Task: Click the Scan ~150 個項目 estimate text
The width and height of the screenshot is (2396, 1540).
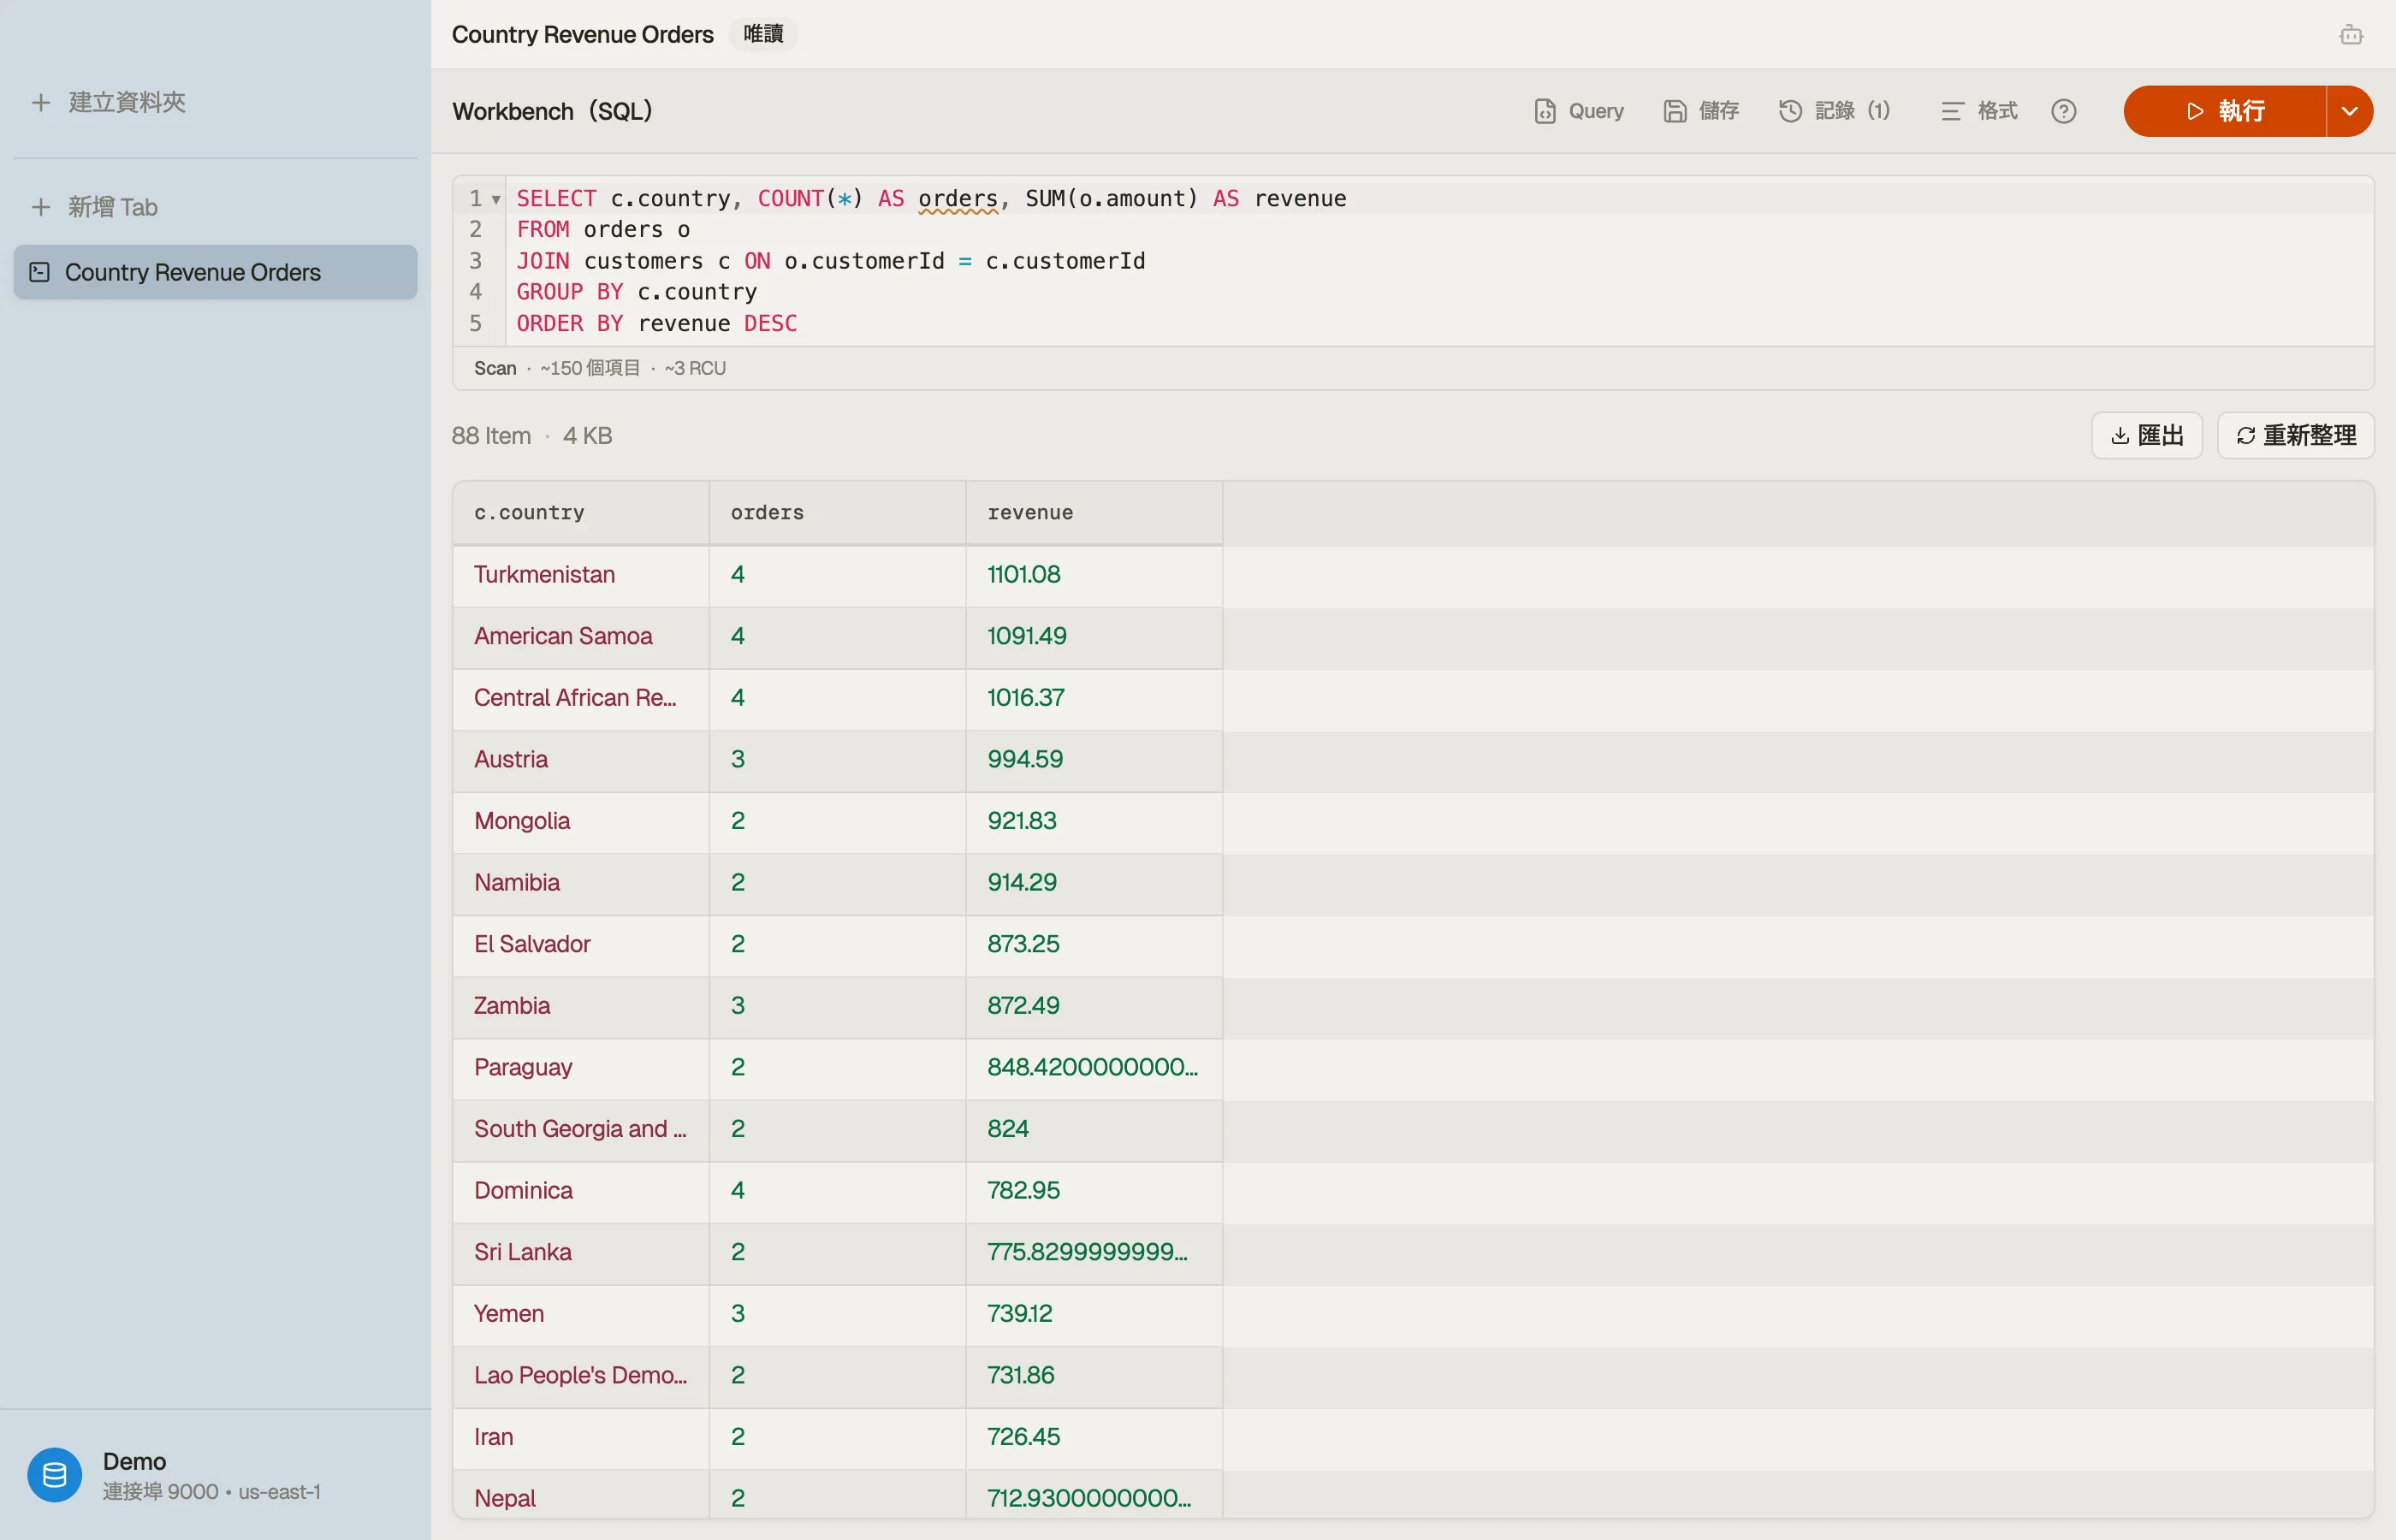Action: click(x=600, y=368)
